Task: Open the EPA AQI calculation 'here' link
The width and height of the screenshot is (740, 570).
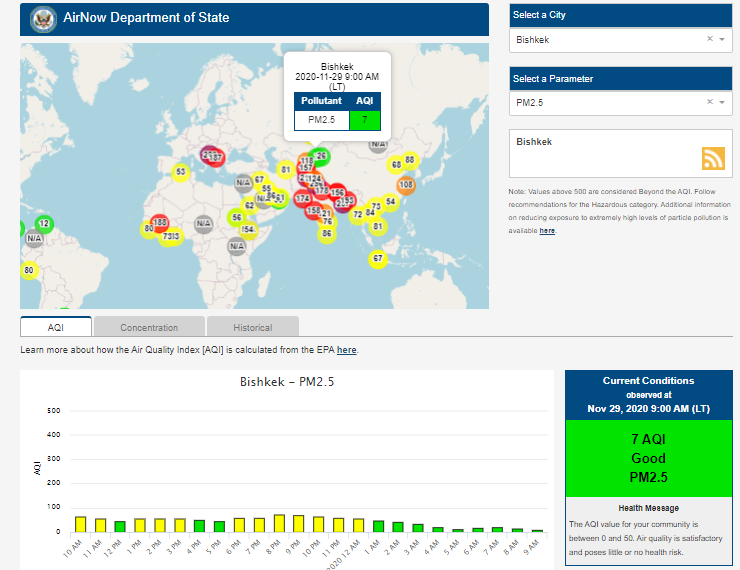Action: tap(346, 350)
